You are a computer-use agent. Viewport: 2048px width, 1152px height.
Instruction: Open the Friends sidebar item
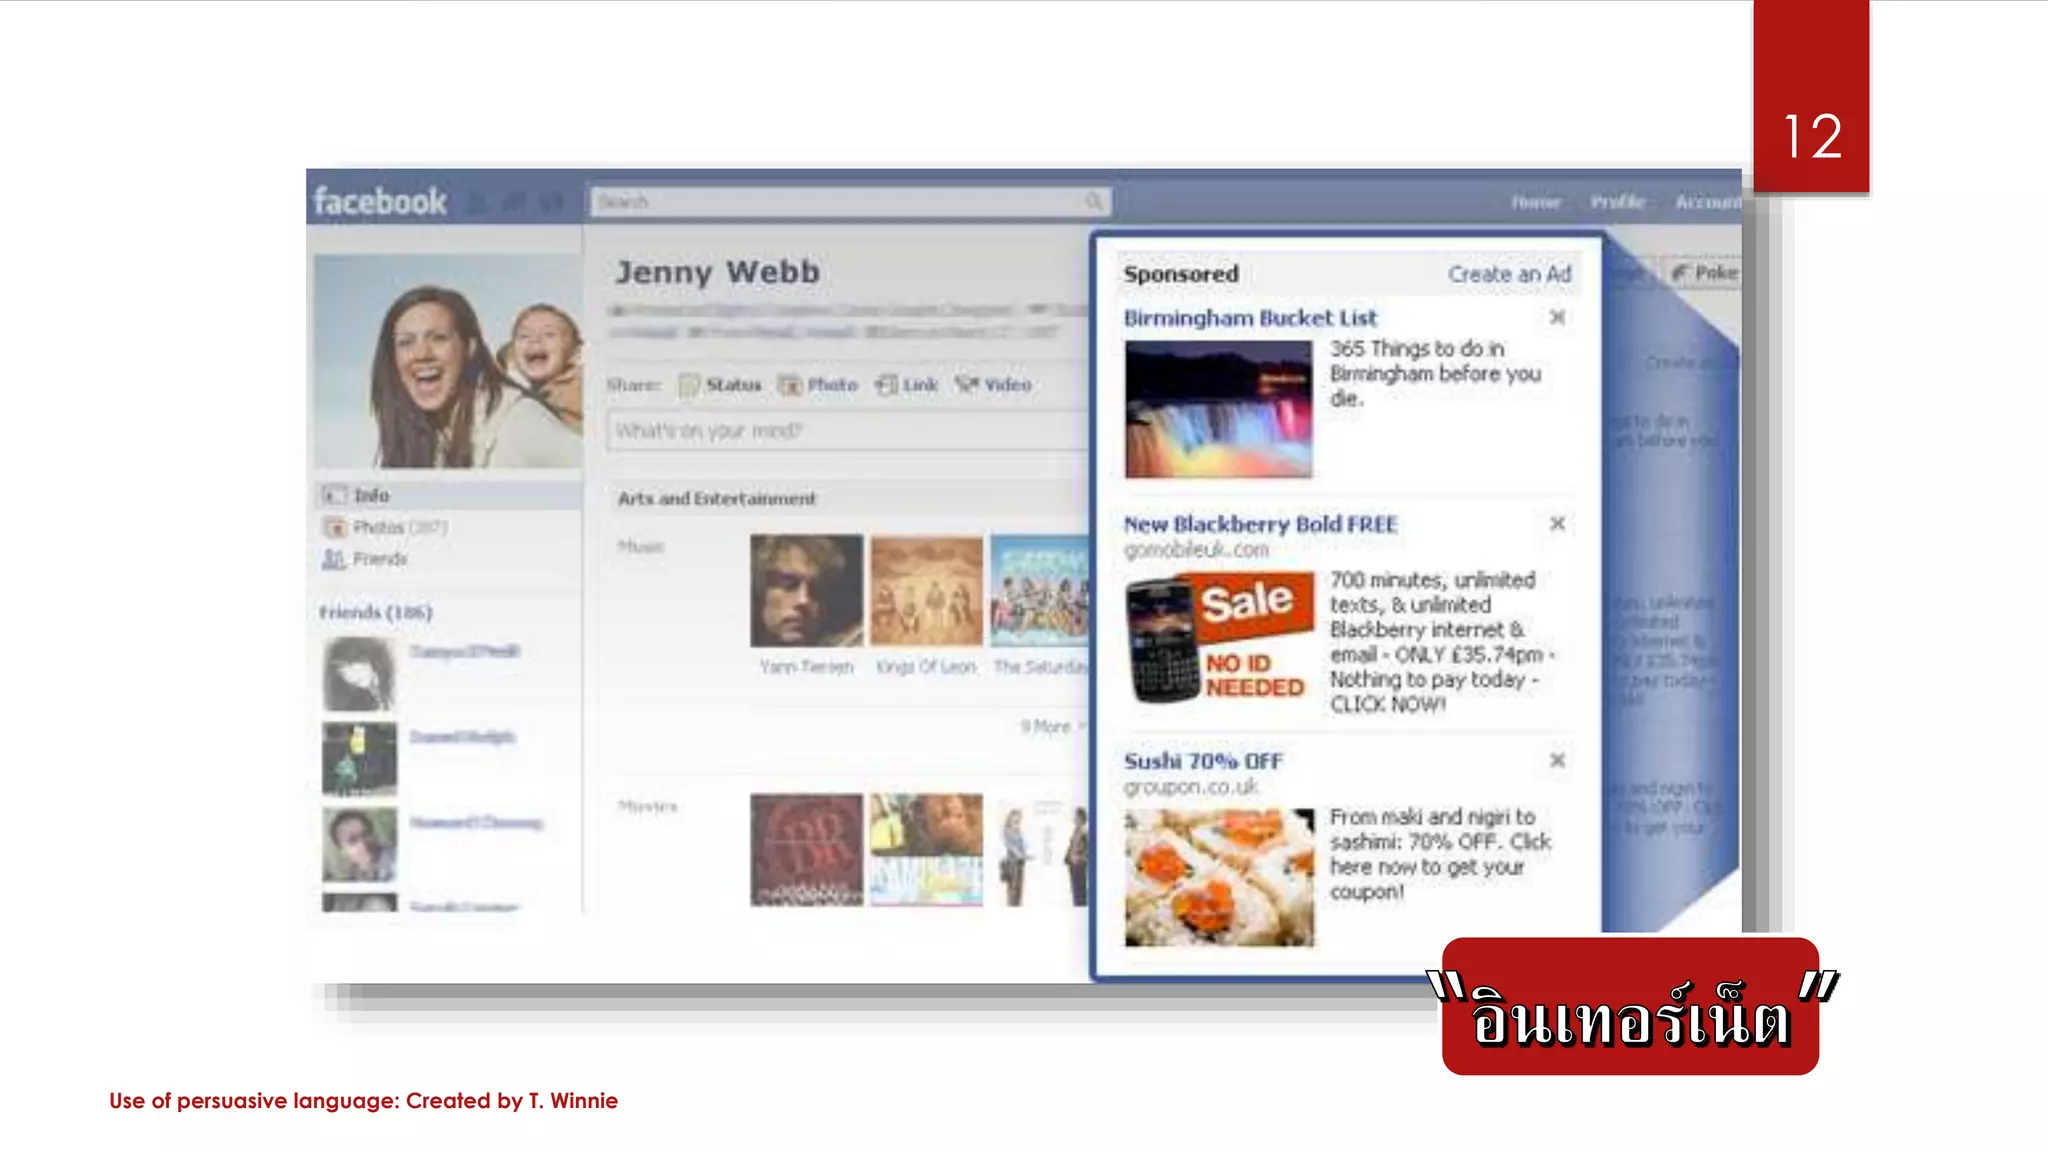379,559
